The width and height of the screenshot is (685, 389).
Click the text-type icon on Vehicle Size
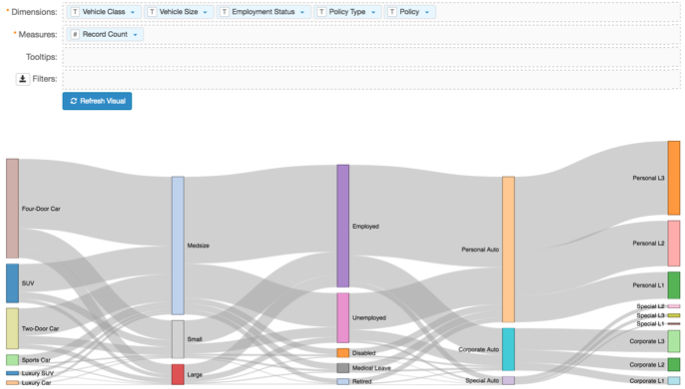pyautogui.click(x=152, y=12)
